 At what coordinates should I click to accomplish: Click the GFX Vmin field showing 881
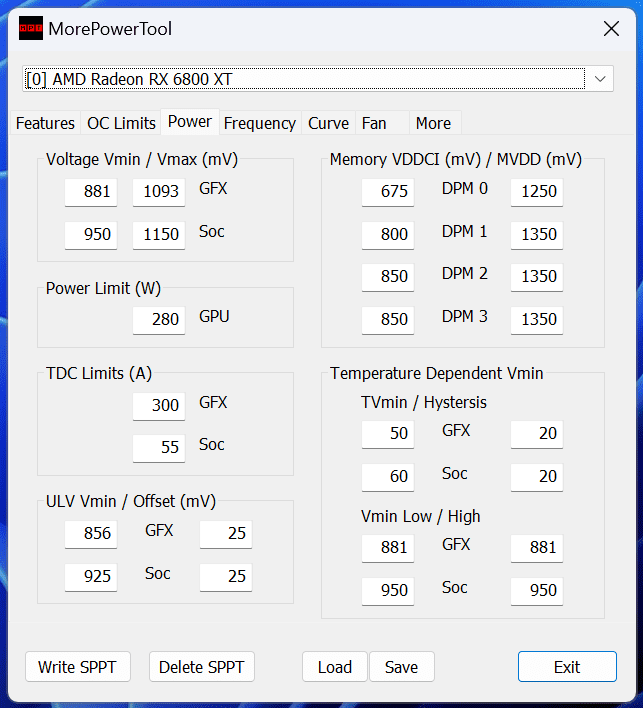tap(91, 192)
